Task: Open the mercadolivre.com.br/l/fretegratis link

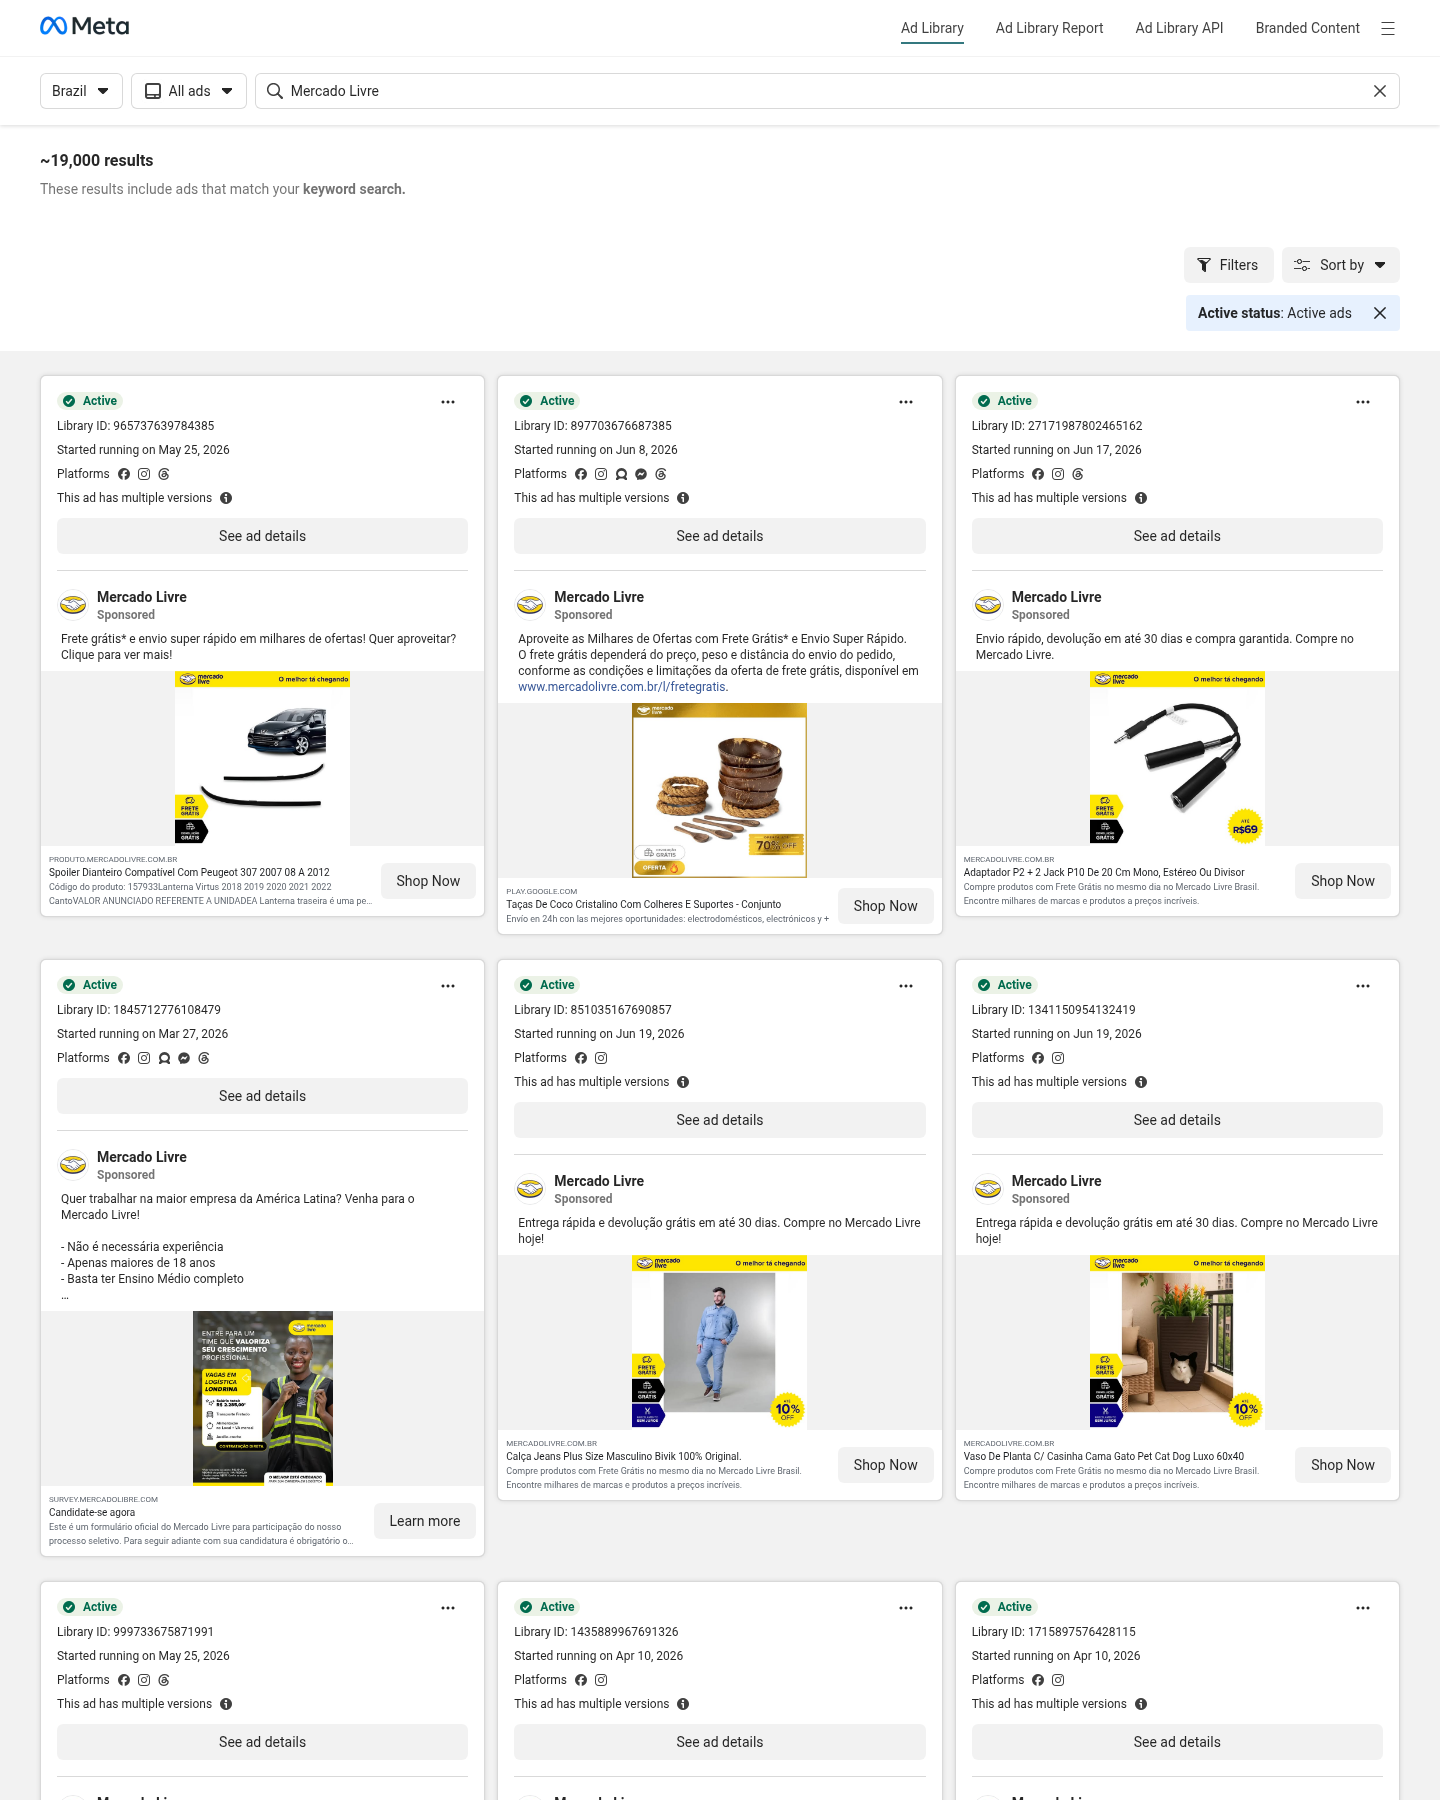Action: [623, 687]
